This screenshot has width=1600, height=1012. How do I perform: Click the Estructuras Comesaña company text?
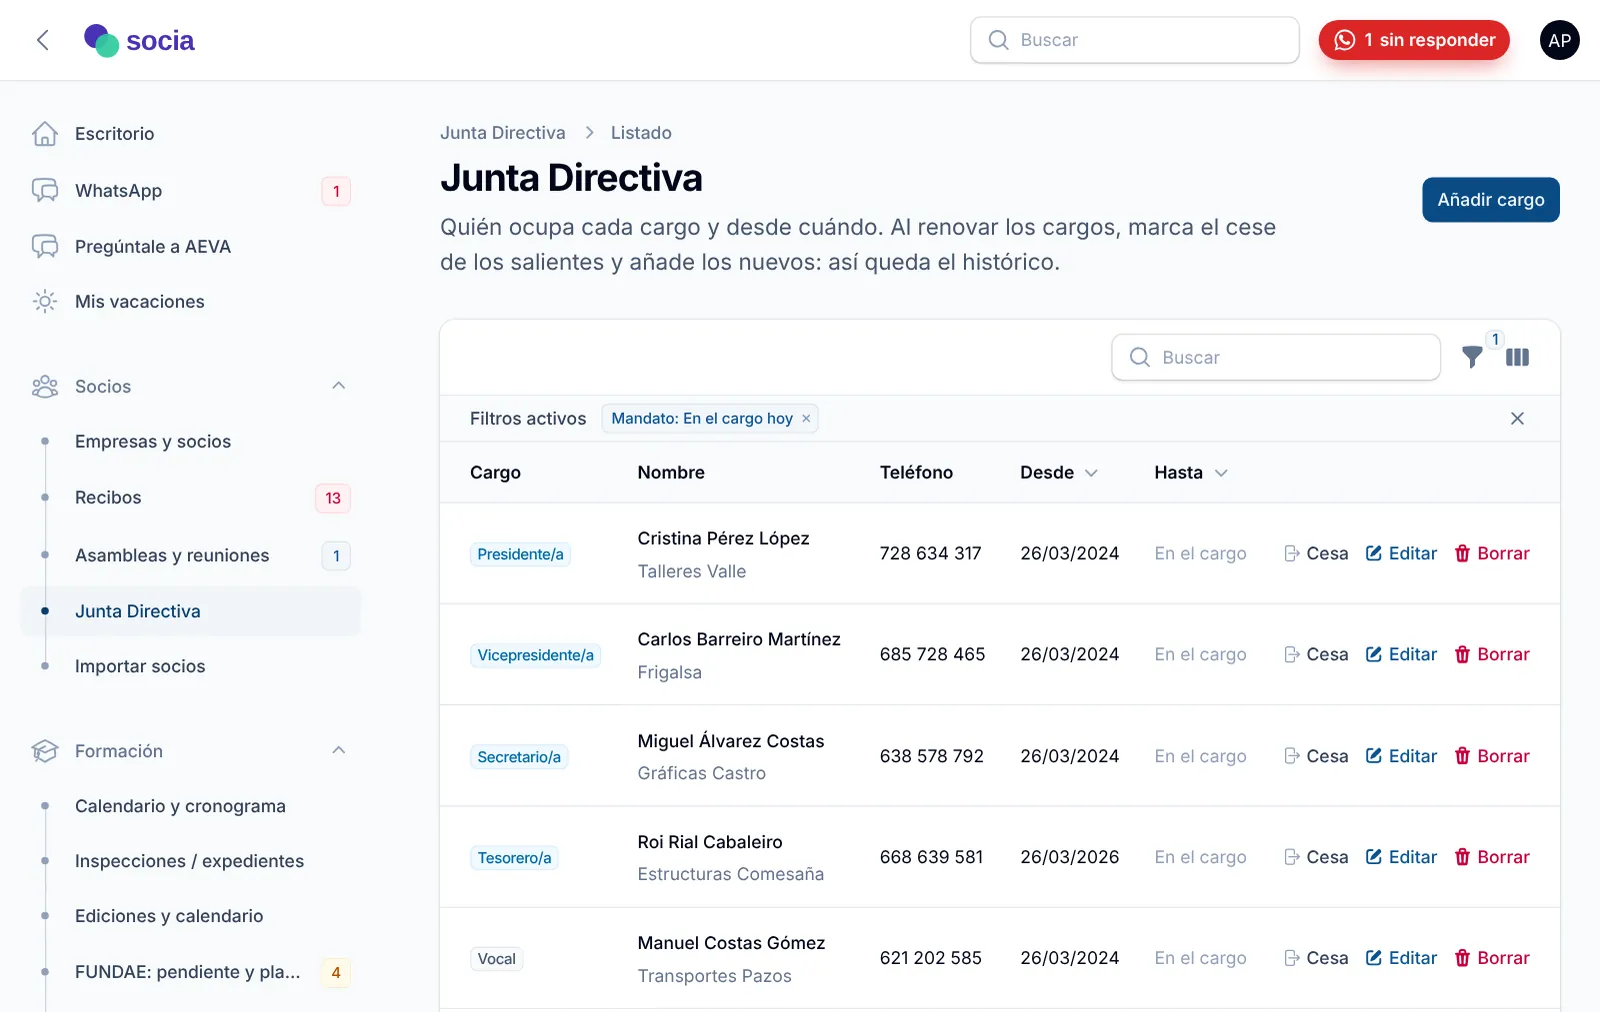(730, 874)
